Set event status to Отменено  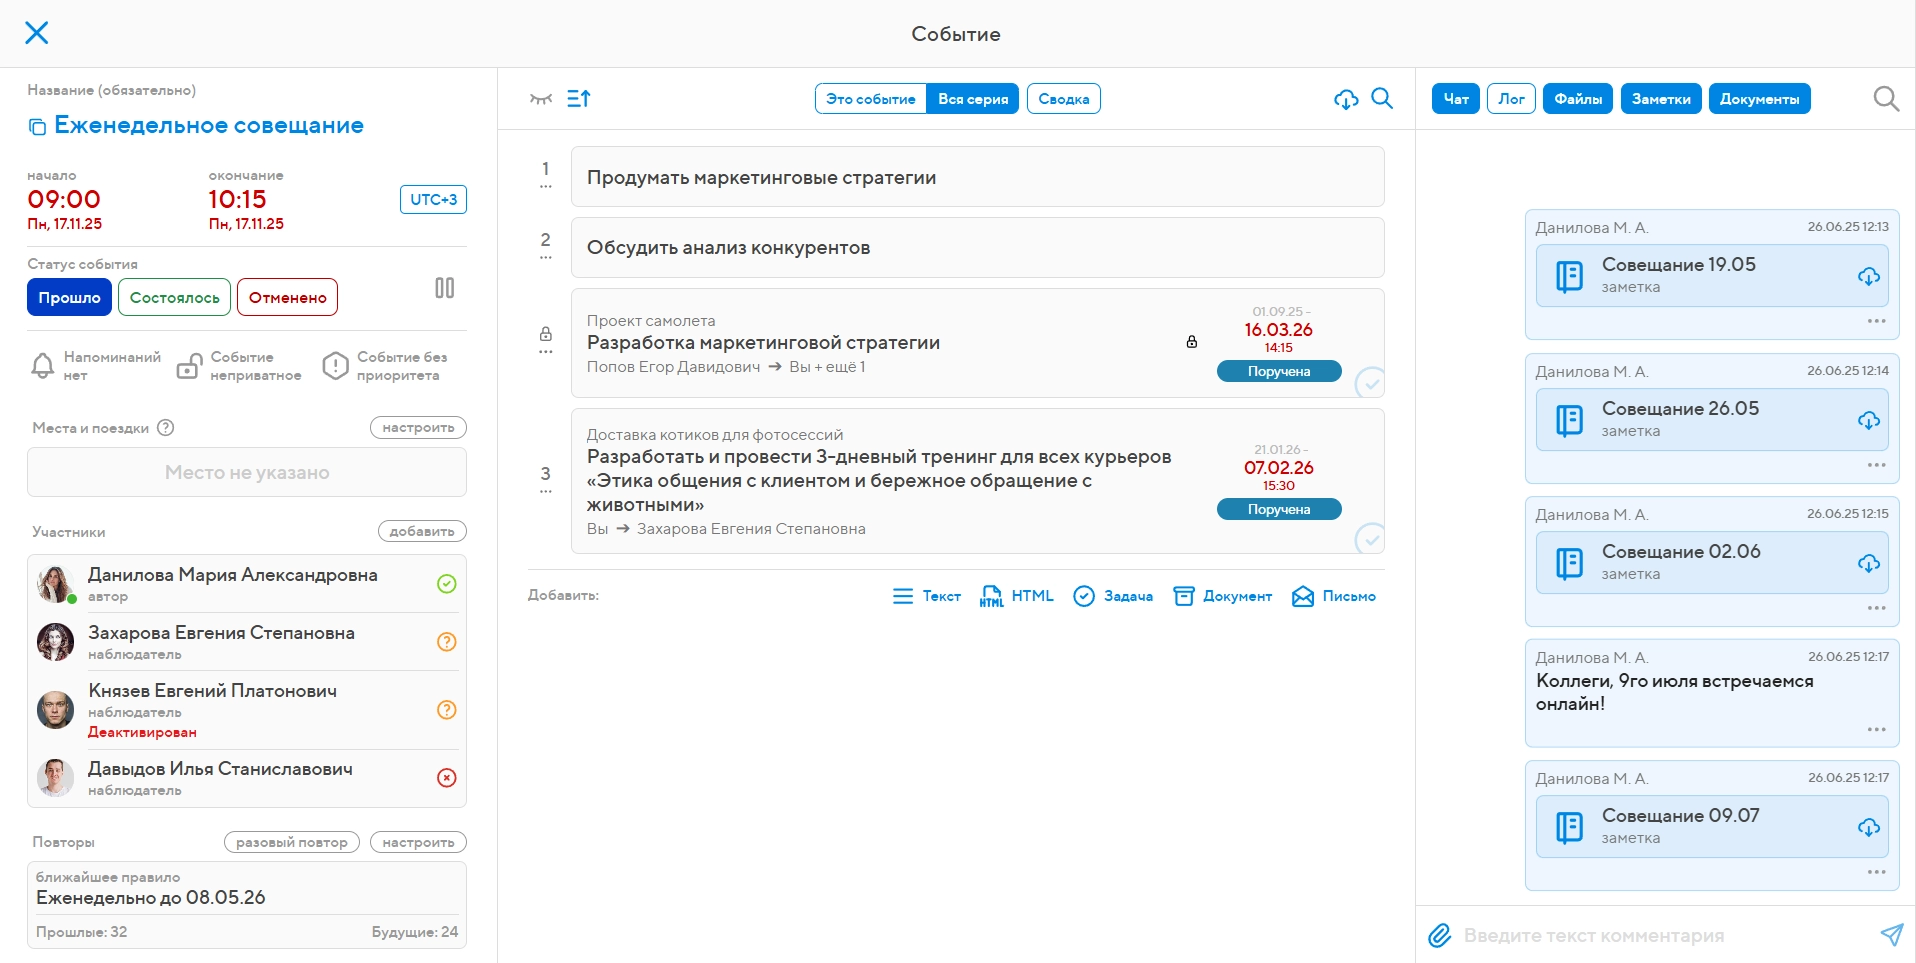(287, 297)
